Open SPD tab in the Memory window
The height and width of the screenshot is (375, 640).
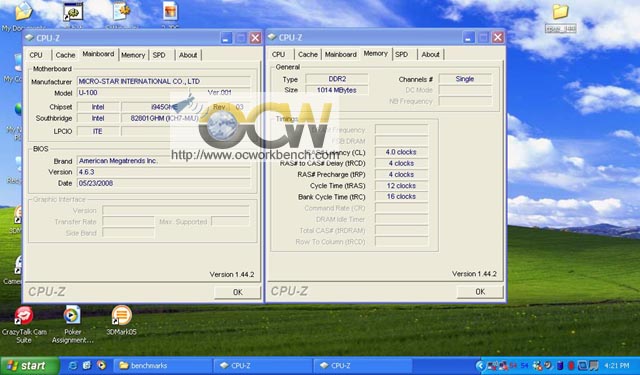(x=402, y=54)
